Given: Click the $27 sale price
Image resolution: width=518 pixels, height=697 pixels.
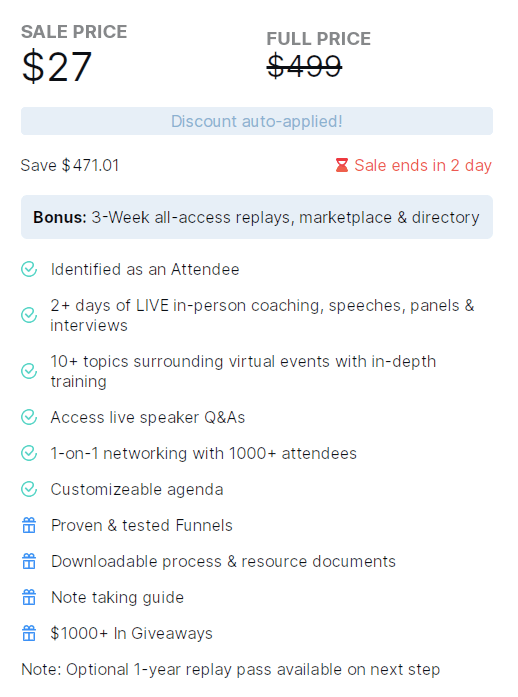Looking at the screenshot, I should [57, 67].
